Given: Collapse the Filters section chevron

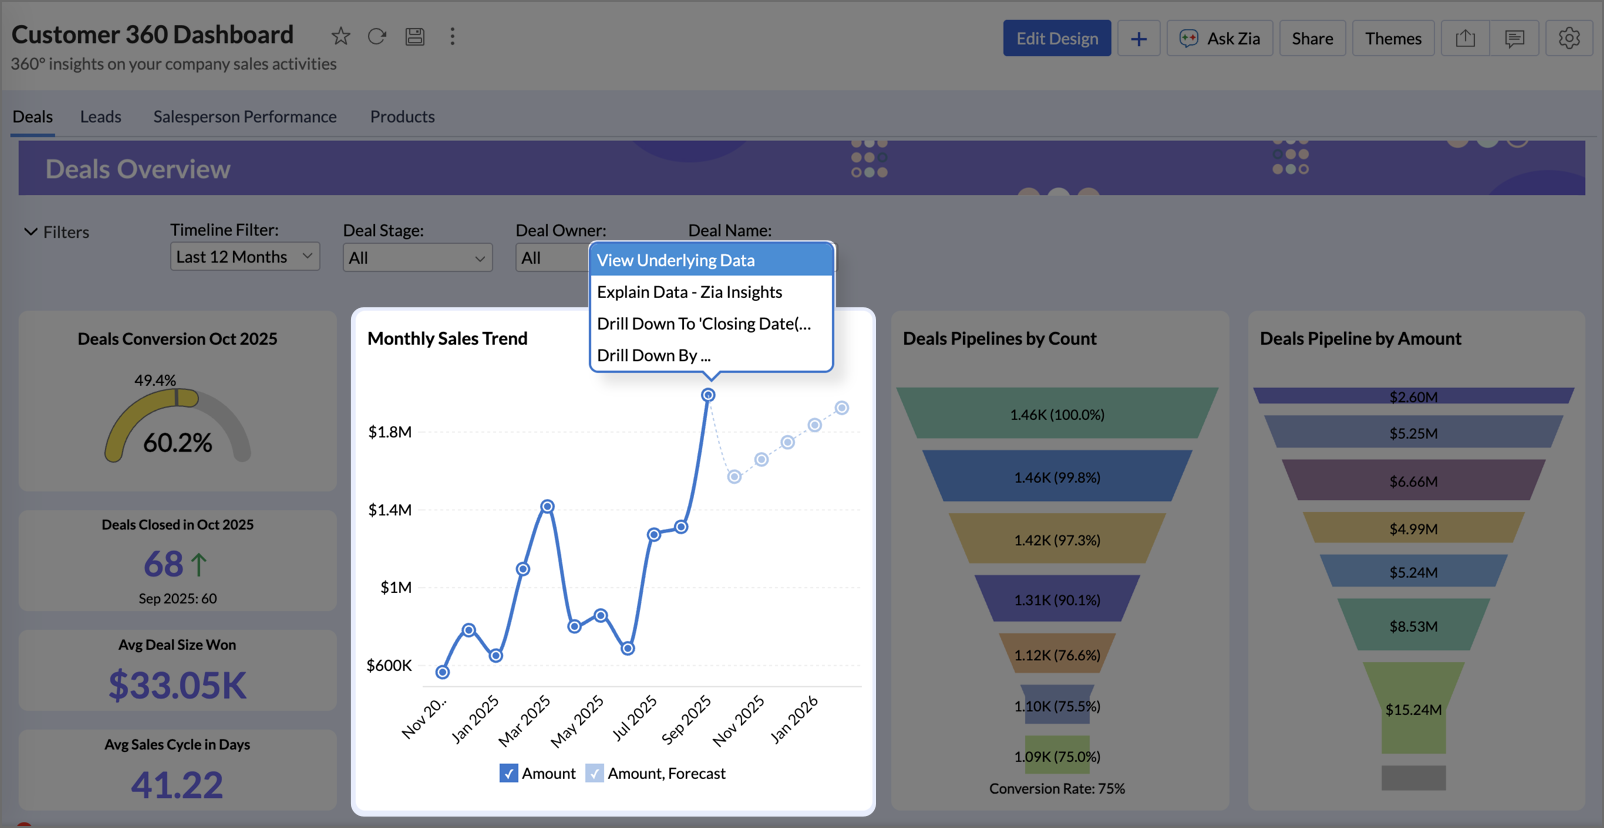Looking at the screenshot, I should [x=31, y=232].
